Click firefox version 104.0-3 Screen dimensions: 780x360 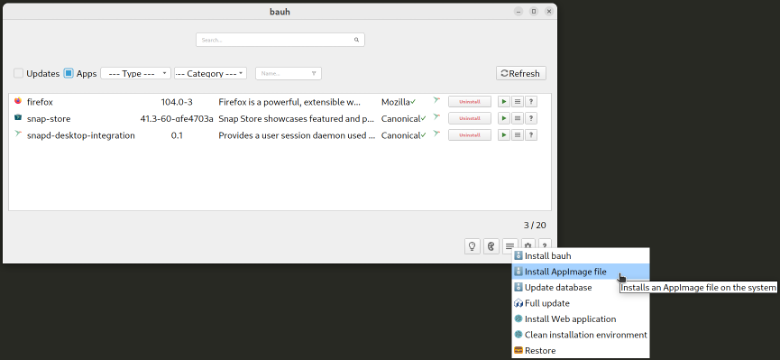pyautogui.click(x=177, y=102)
